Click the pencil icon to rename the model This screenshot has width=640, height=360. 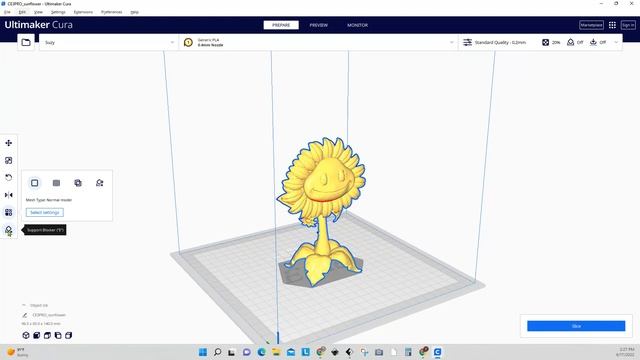click(x=25, y=315)
